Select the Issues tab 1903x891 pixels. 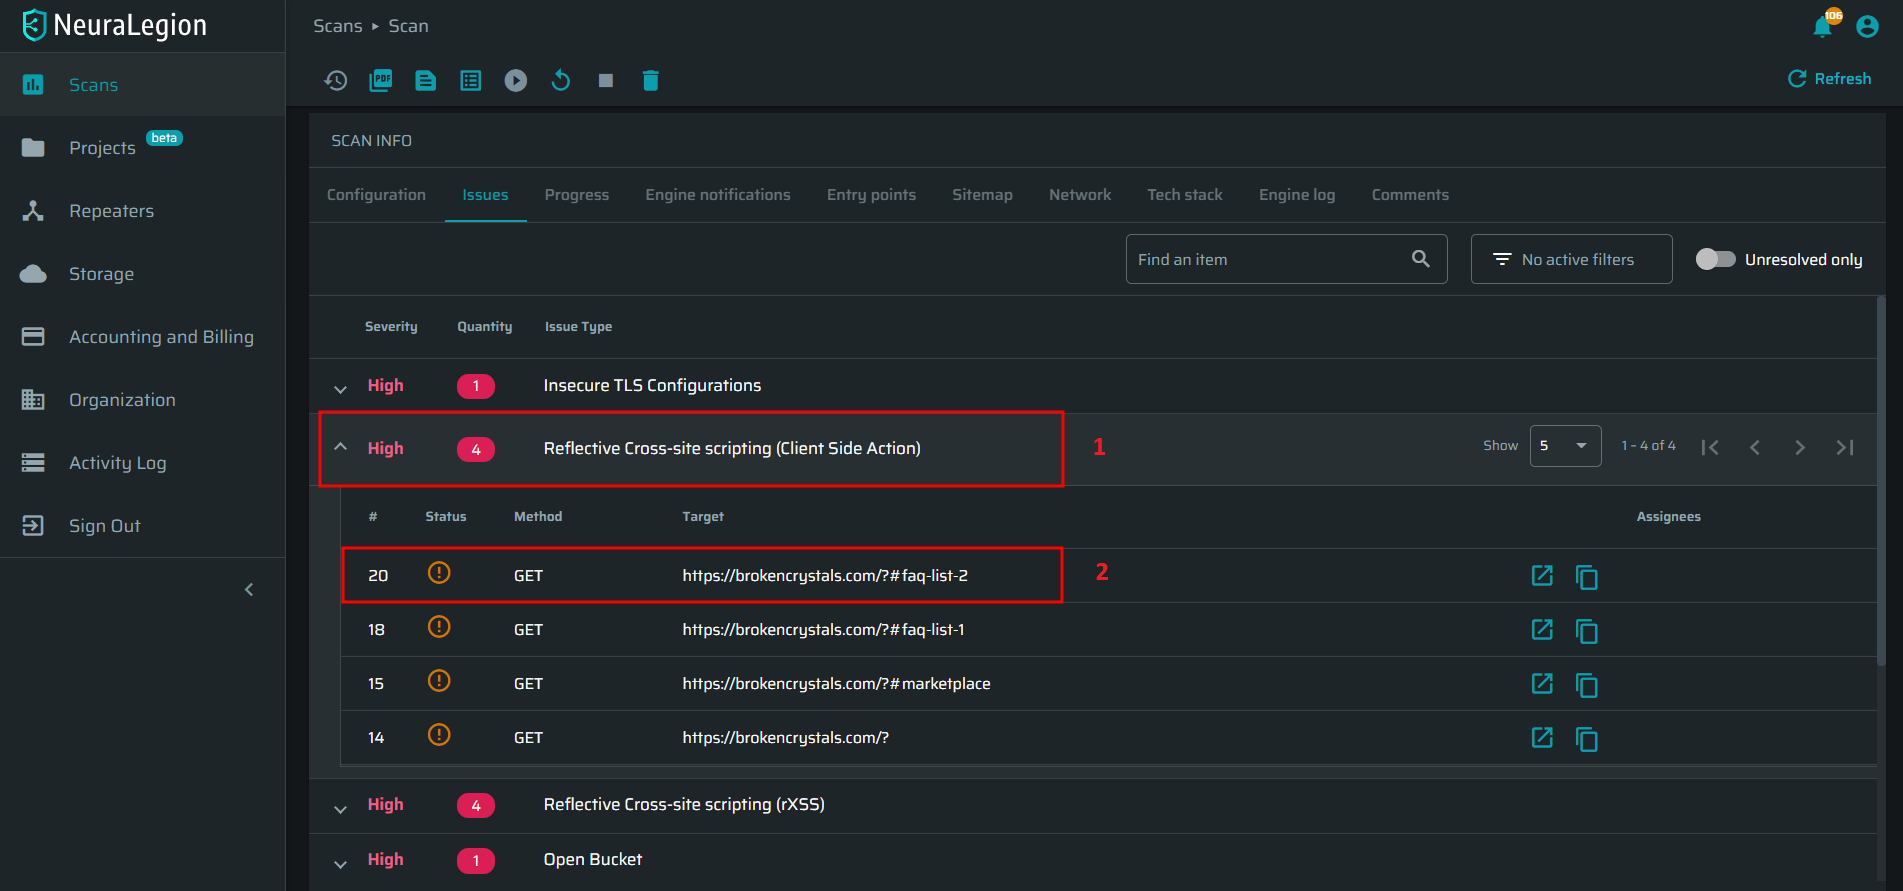[485, 195]
